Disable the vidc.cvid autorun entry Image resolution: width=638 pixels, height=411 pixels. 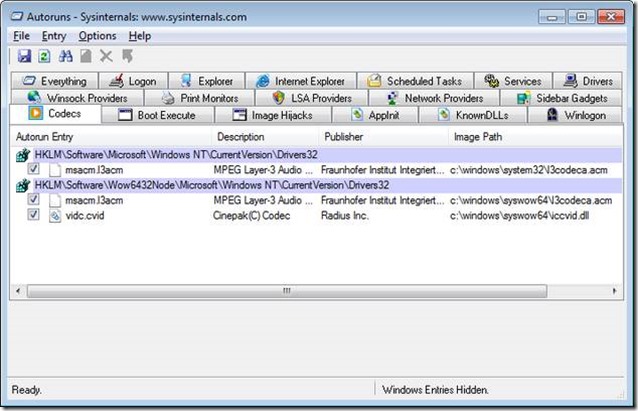pyautogui.click(x=33, y=214)
